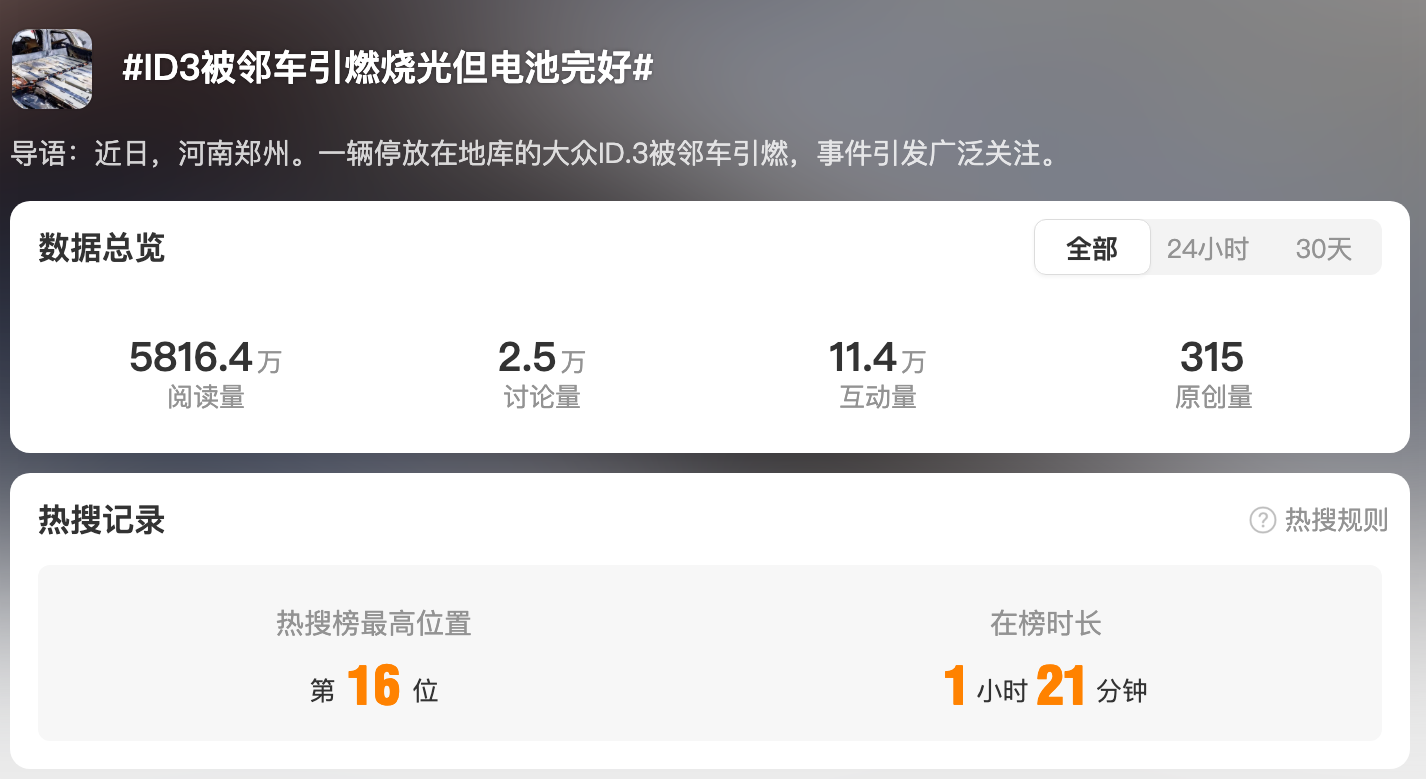Click the 数据总览 section heading

coord(101,247)
